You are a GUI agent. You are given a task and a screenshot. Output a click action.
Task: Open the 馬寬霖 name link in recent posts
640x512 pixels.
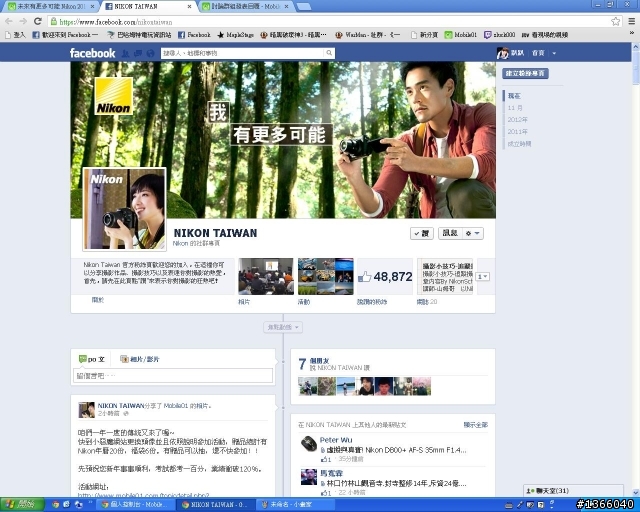click(x=331, y=473)
